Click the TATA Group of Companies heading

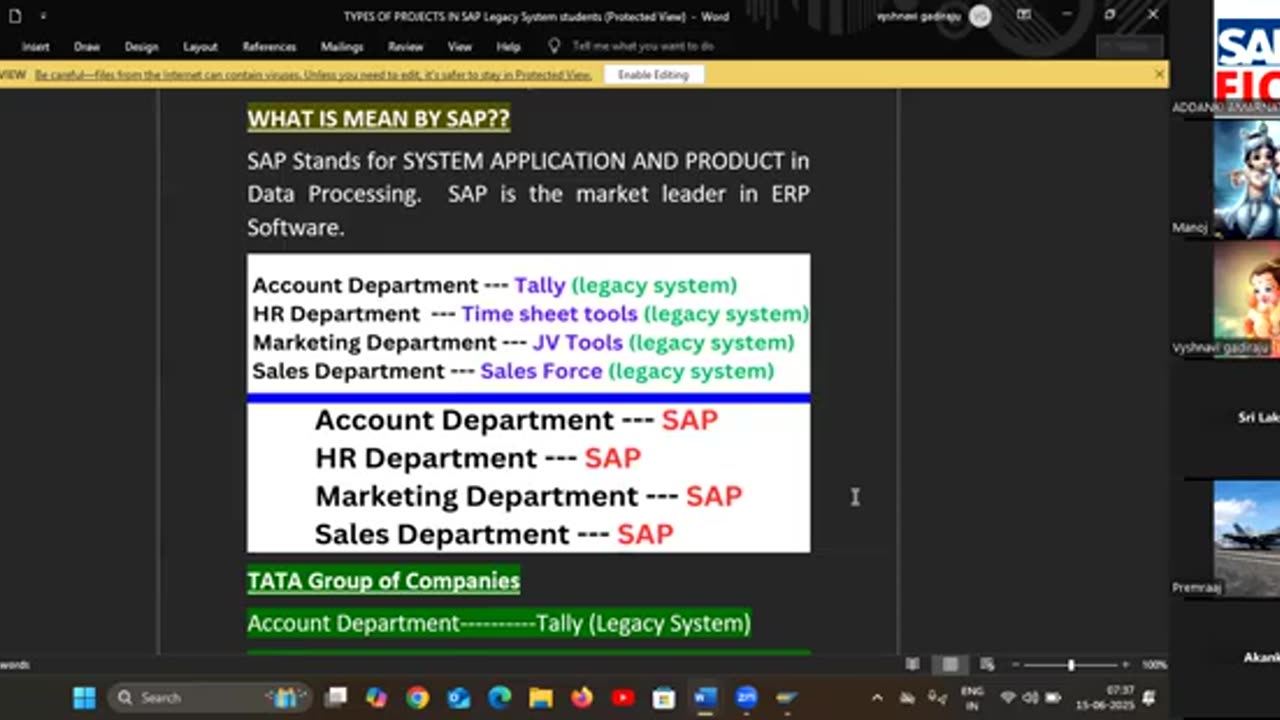(384, 581)
